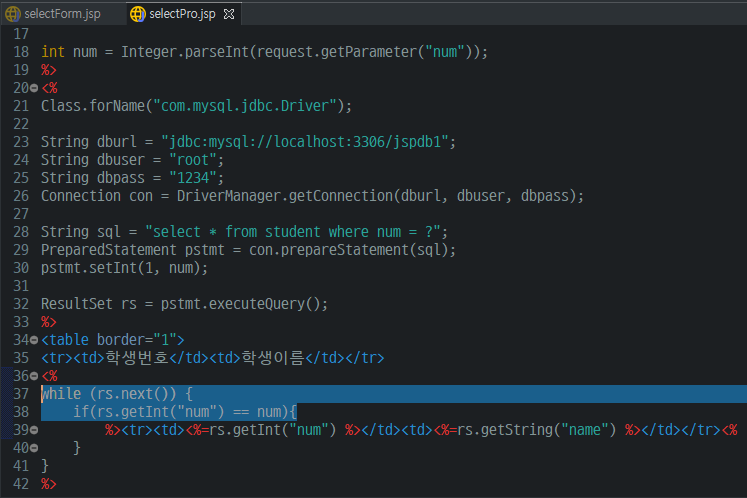Click the "root" string on line 24
The height and width of the screenshot is (498, 747).
pos(193,160)
